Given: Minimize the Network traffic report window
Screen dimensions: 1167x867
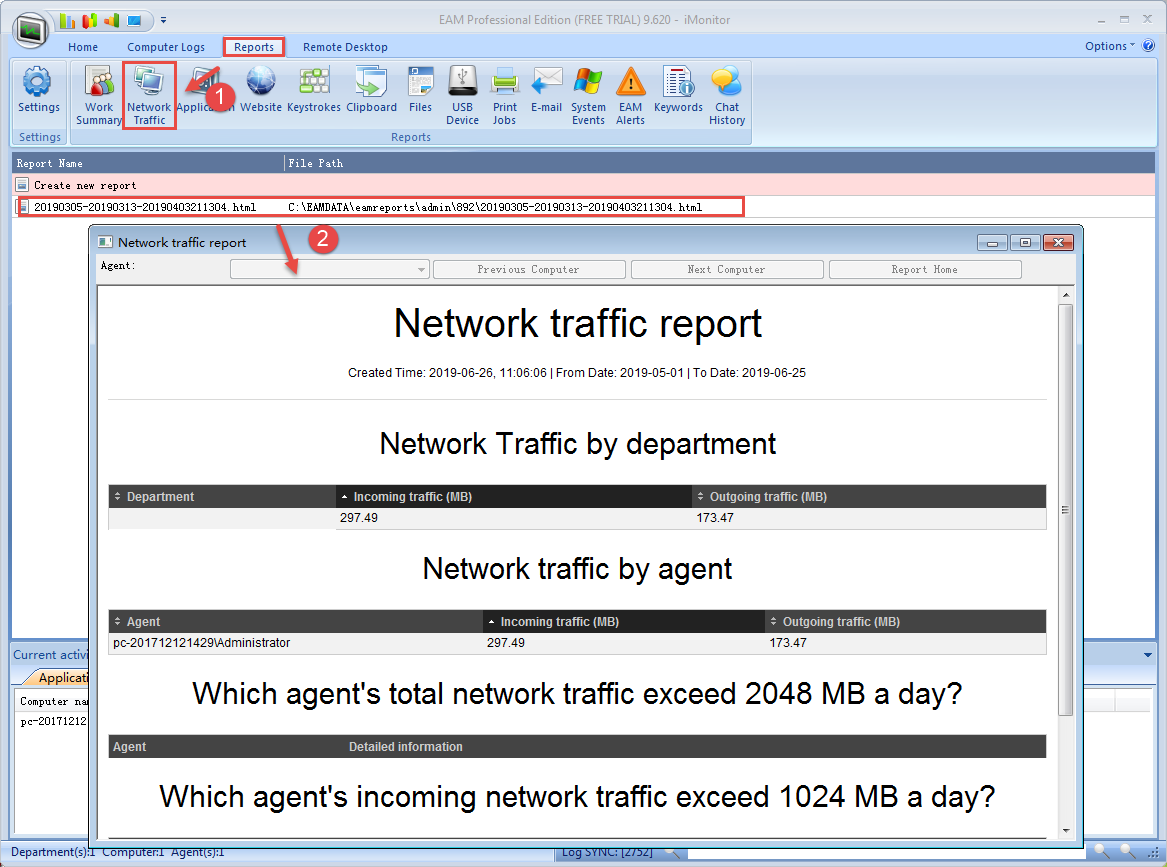Looking at the screenshot, I should 992,243.
